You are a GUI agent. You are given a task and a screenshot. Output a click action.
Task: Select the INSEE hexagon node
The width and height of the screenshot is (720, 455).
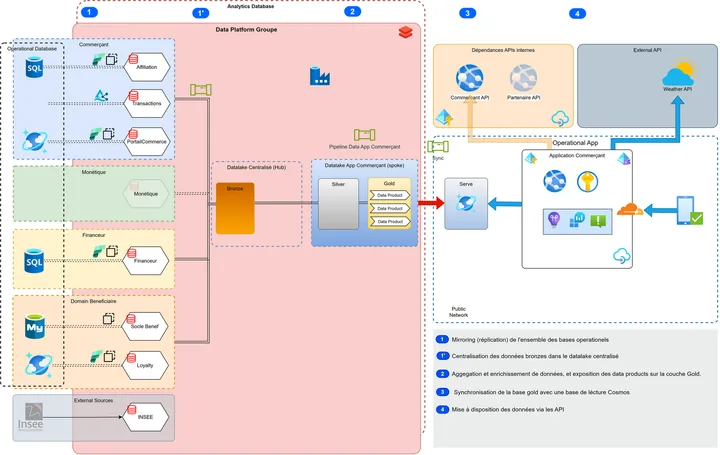tap(146, 417)
